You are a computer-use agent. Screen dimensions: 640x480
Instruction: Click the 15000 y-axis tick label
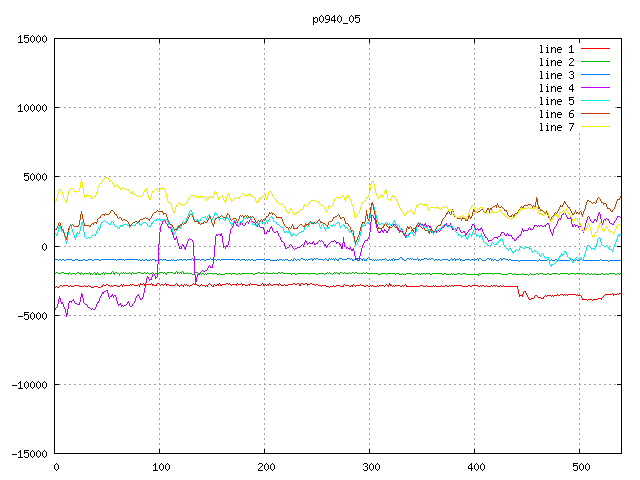pos(33,39)
